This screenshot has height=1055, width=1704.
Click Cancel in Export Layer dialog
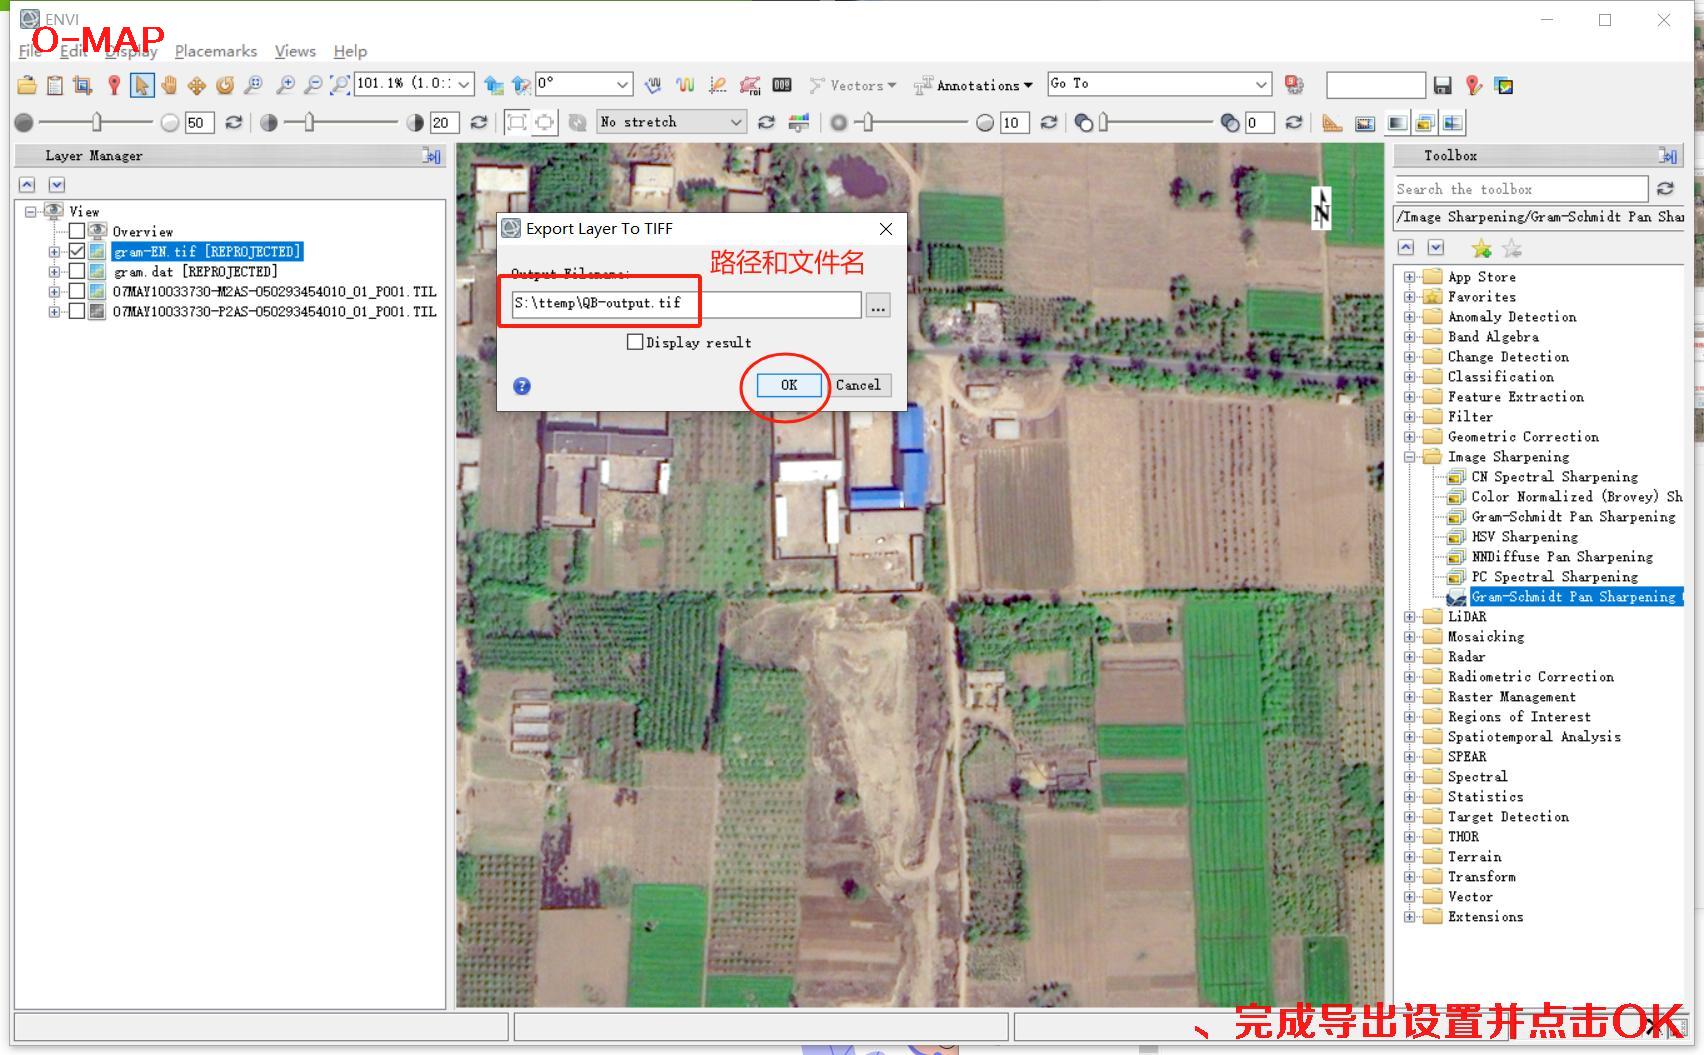[858, 385]
